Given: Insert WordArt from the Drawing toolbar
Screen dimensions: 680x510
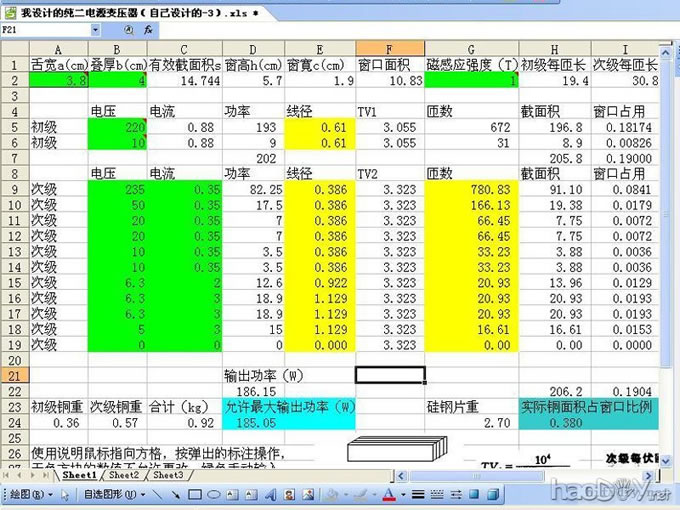Looking at the screenshot, I should [270, 495].
